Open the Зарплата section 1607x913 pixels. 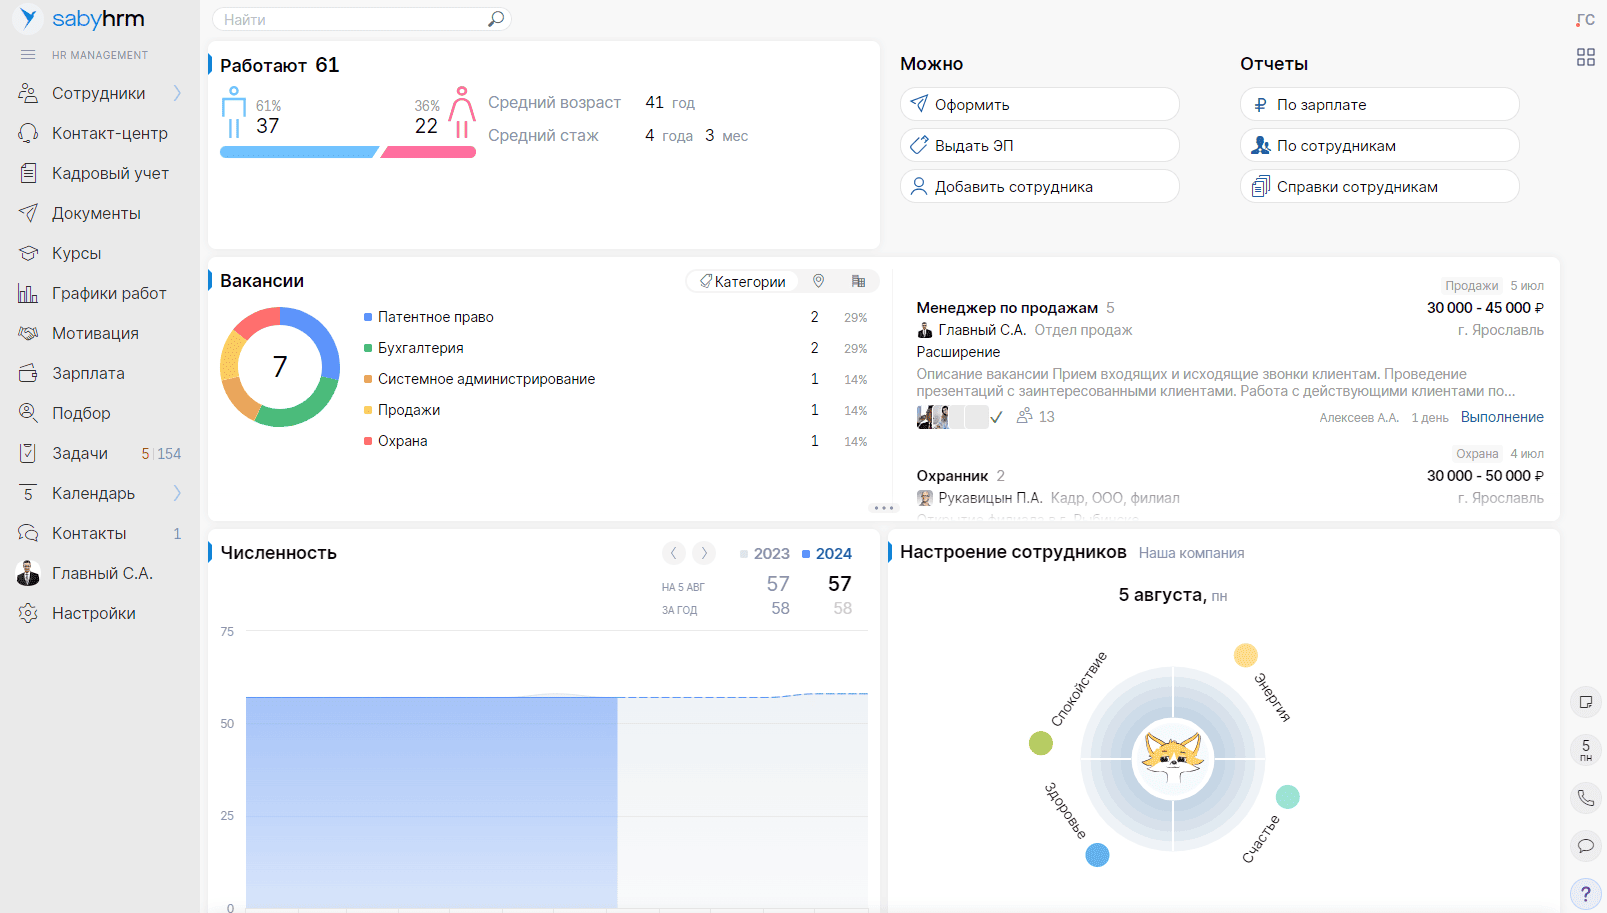click(x=82, y=372)
